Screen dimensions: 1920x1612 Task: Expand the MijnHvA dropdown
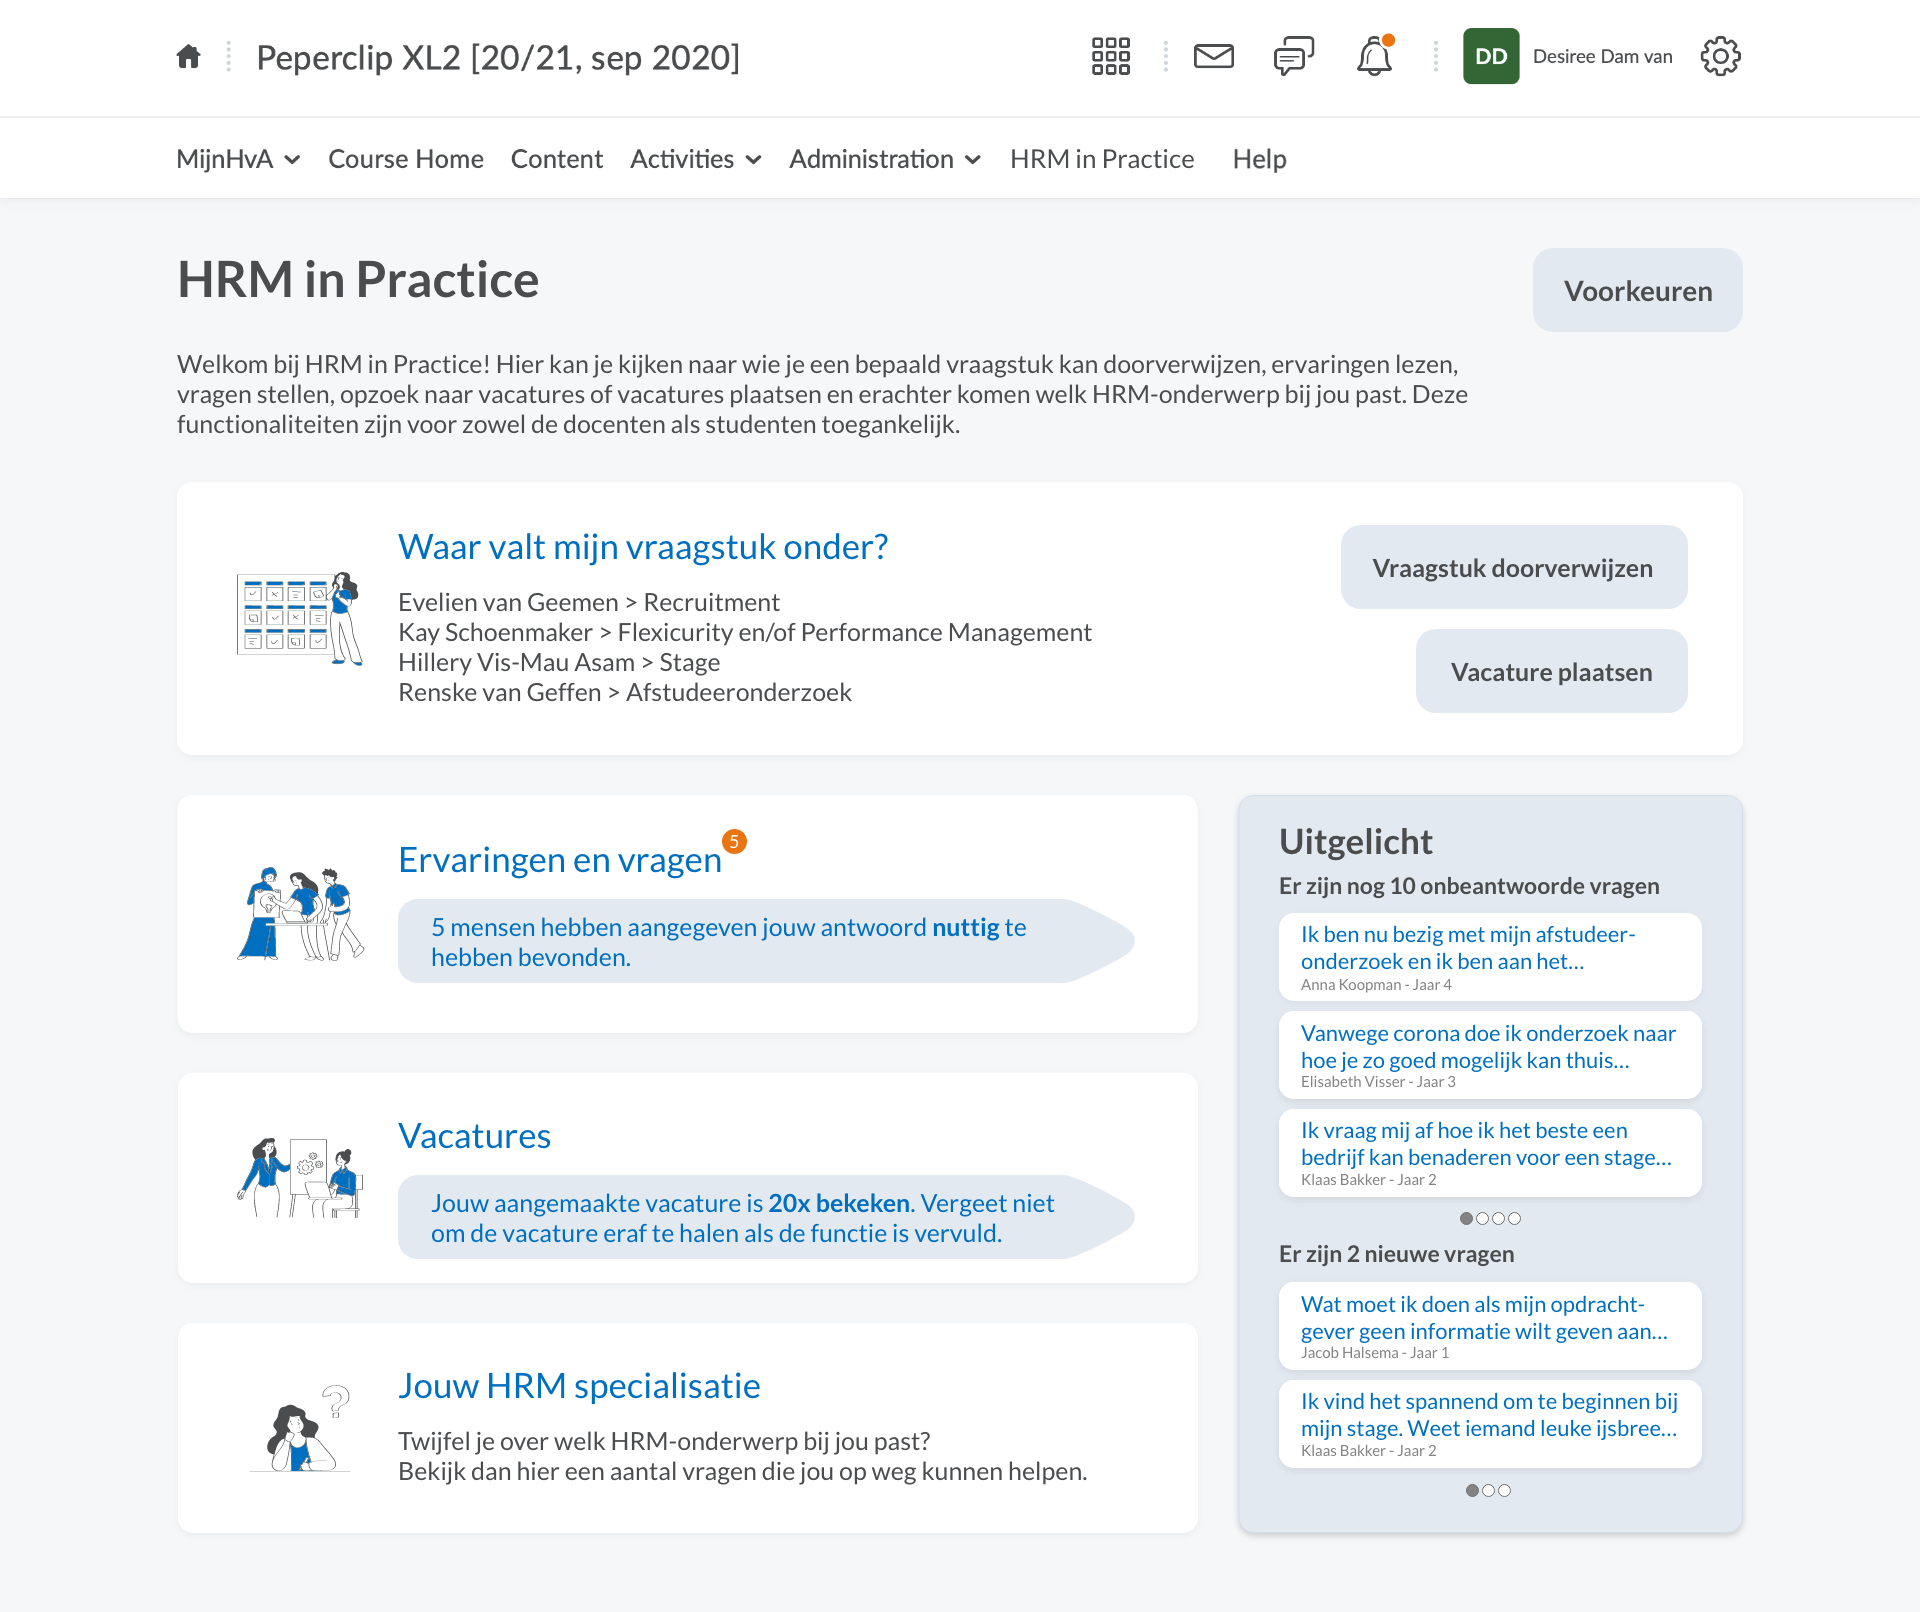(238, 159)
